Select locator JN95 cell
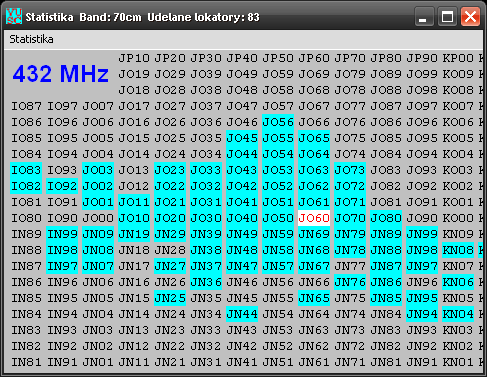The height and width of the screenshot is (377, 487). tap(422, 298)
